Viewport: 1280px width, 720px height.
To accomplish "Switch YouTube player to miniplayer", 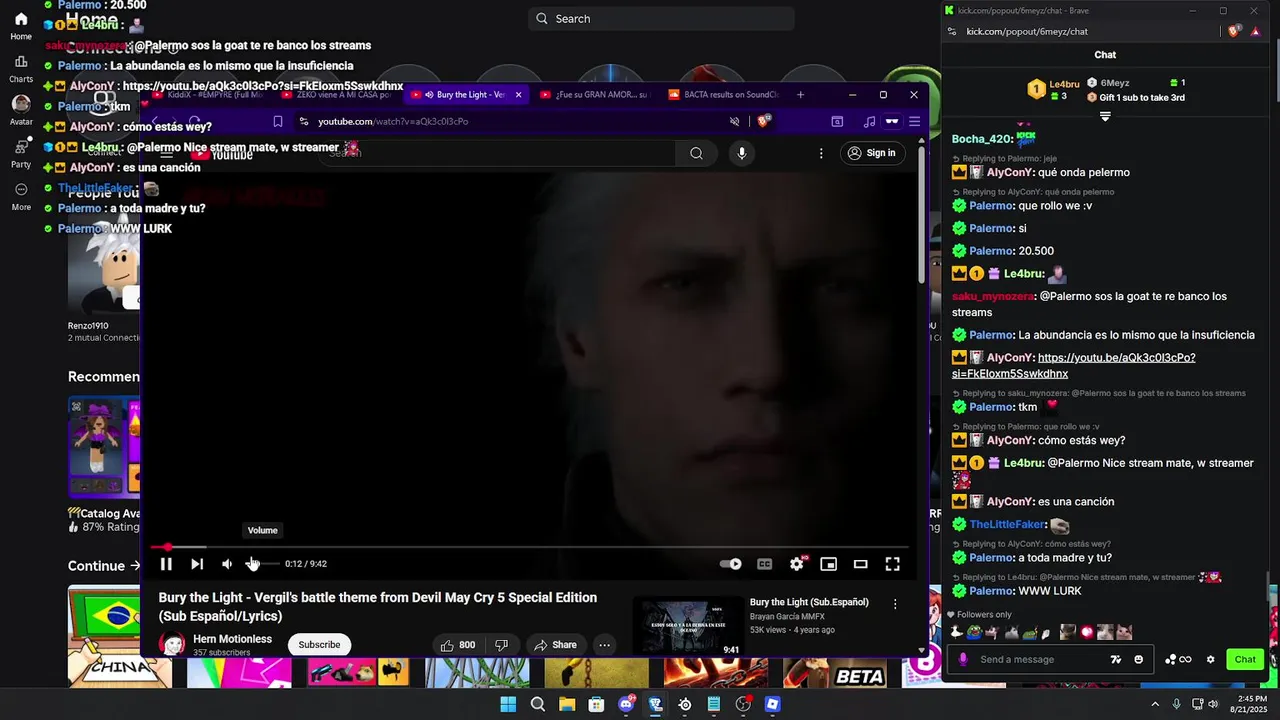I will coord(829,564).
